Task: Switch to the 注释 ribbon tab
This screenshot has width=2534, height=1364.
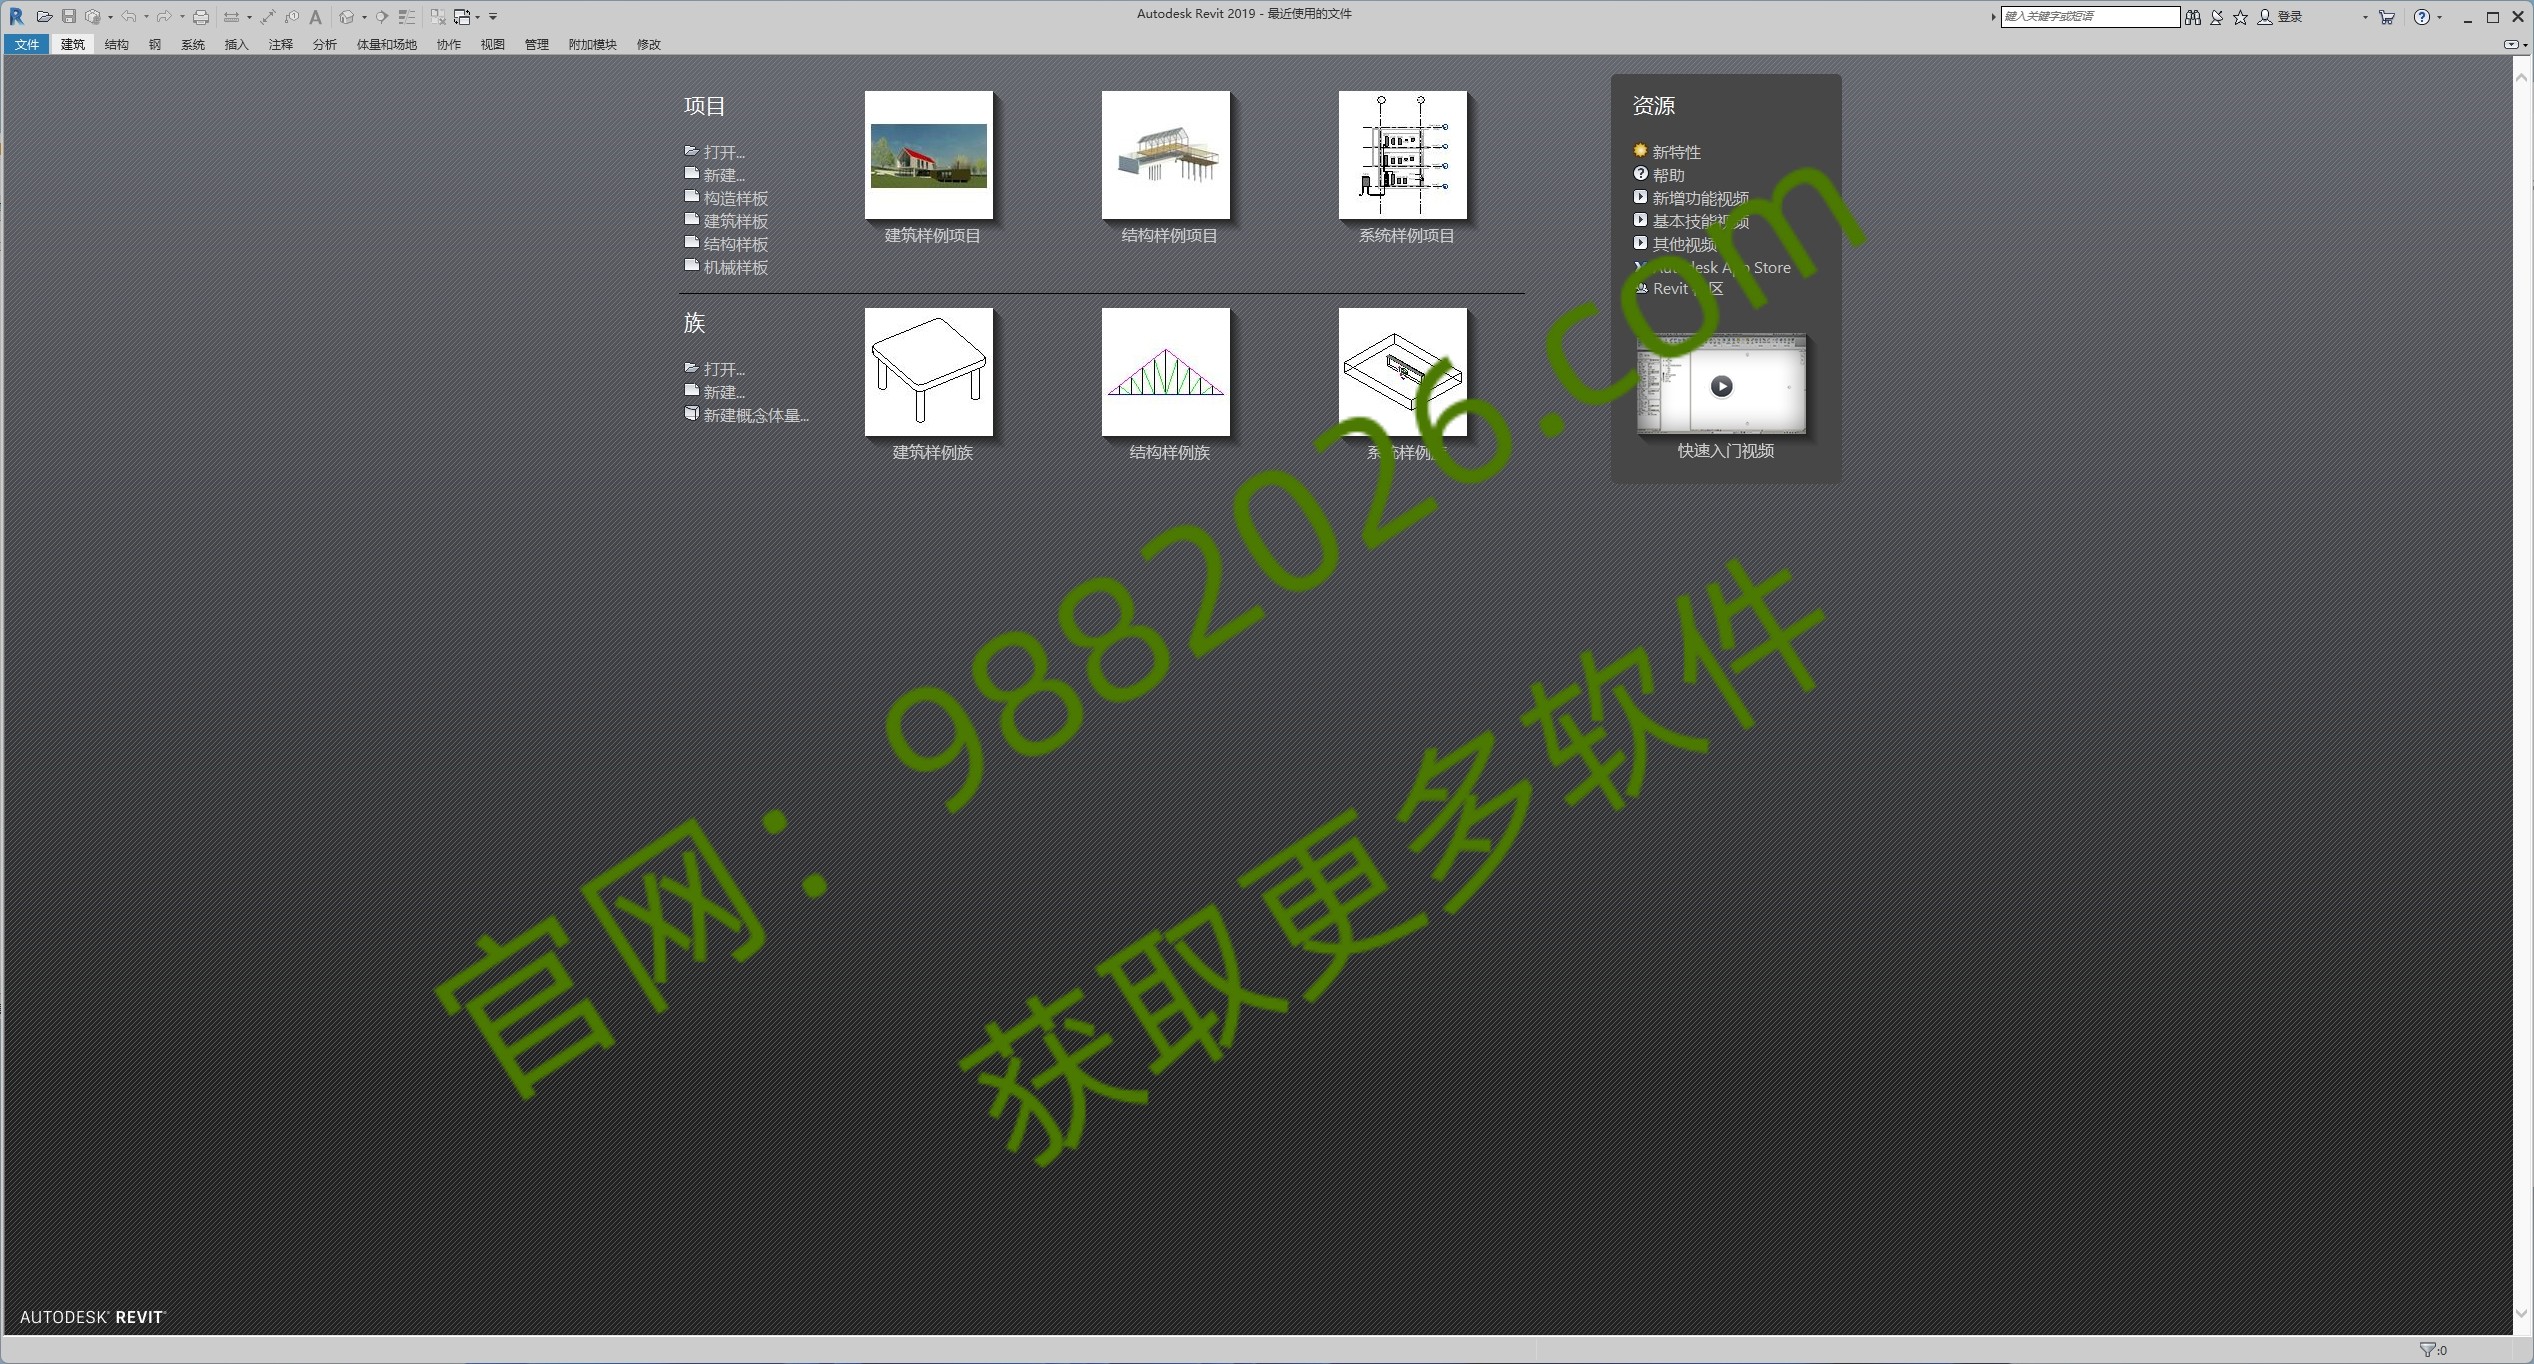Action: click(x=280, y=44)
